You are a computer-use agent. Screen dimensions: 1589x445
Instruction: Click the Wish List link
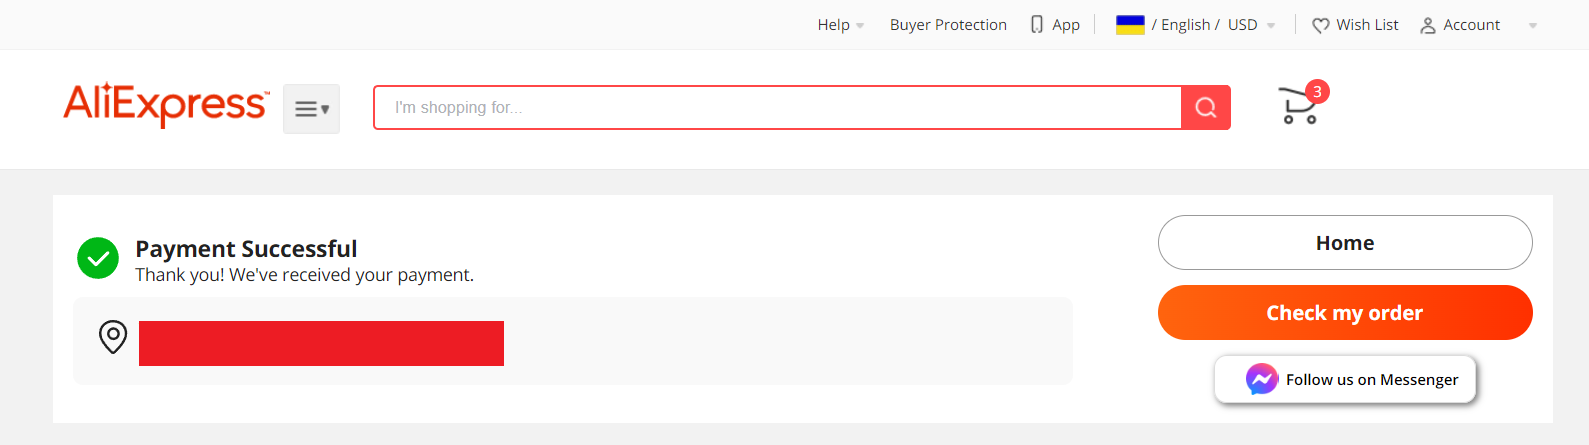[x=1367, y=25]
